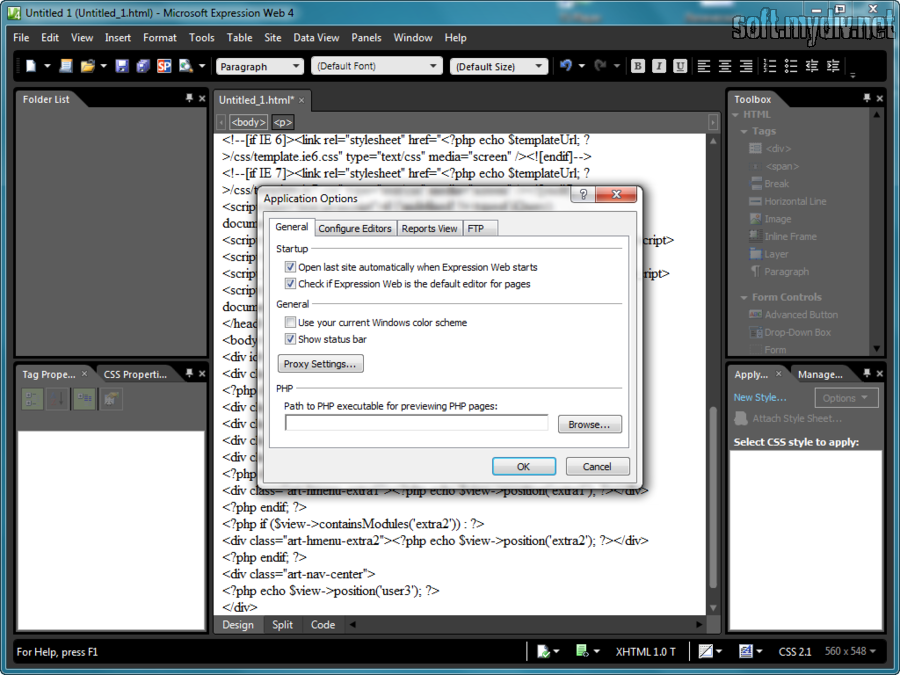Click the Browse... button for PHP path
This screenshot has height=675, width=900.
589,424
